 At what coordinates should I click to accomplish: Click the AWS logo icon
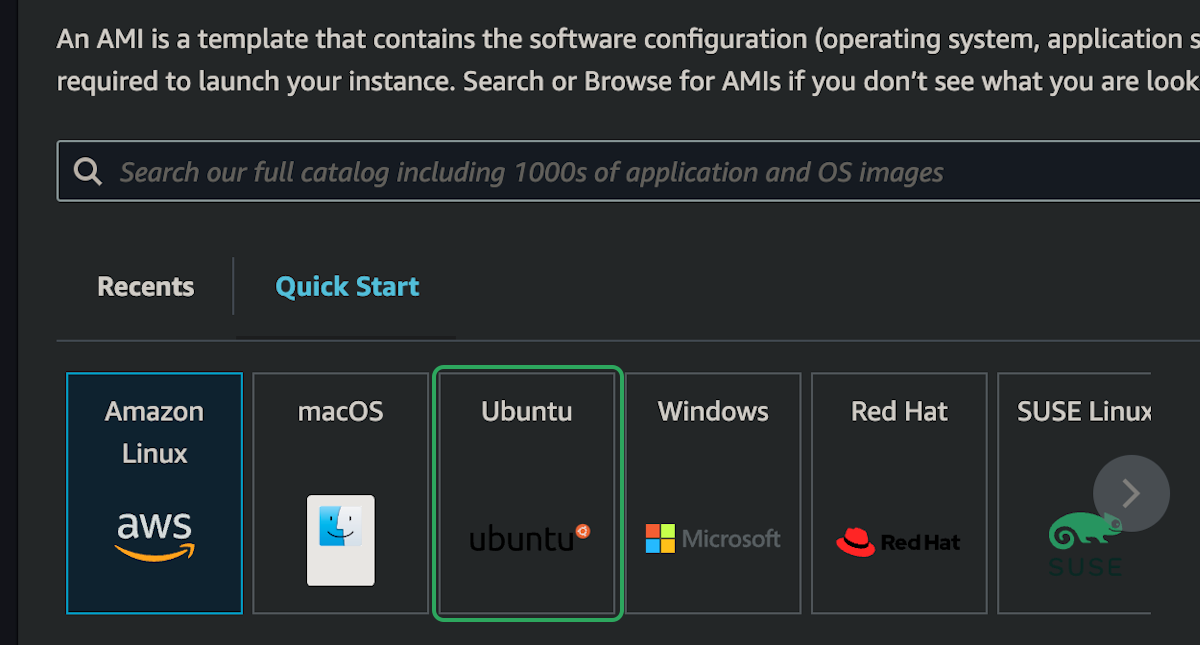[155, 537]
